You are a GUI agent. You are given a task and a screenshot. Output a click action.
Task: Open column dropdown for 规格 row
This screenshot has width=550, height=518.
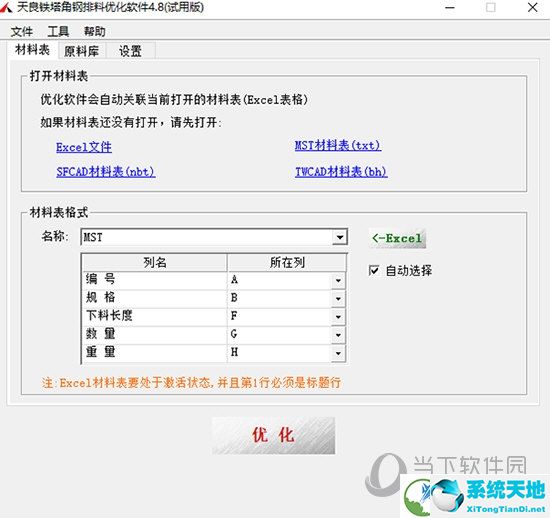[338, 299]
